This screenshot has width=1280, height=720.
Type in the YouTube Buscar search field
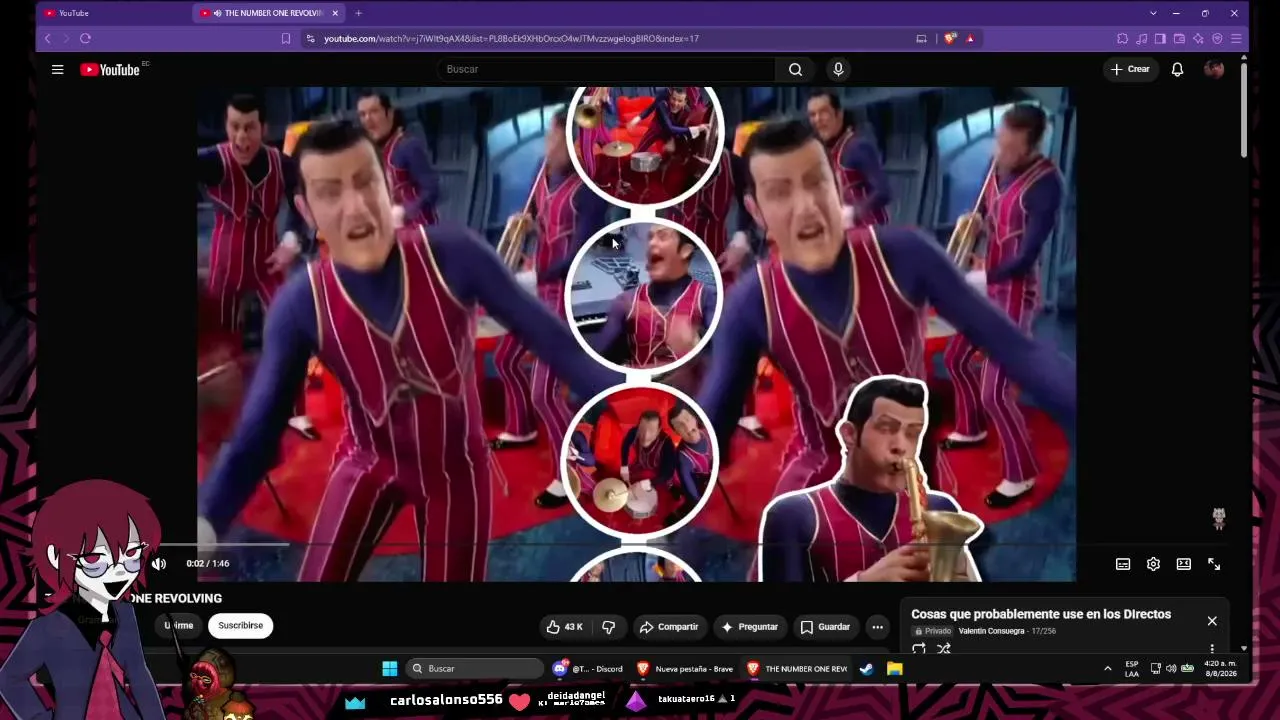pyautogui.click(x=606, y=69)
